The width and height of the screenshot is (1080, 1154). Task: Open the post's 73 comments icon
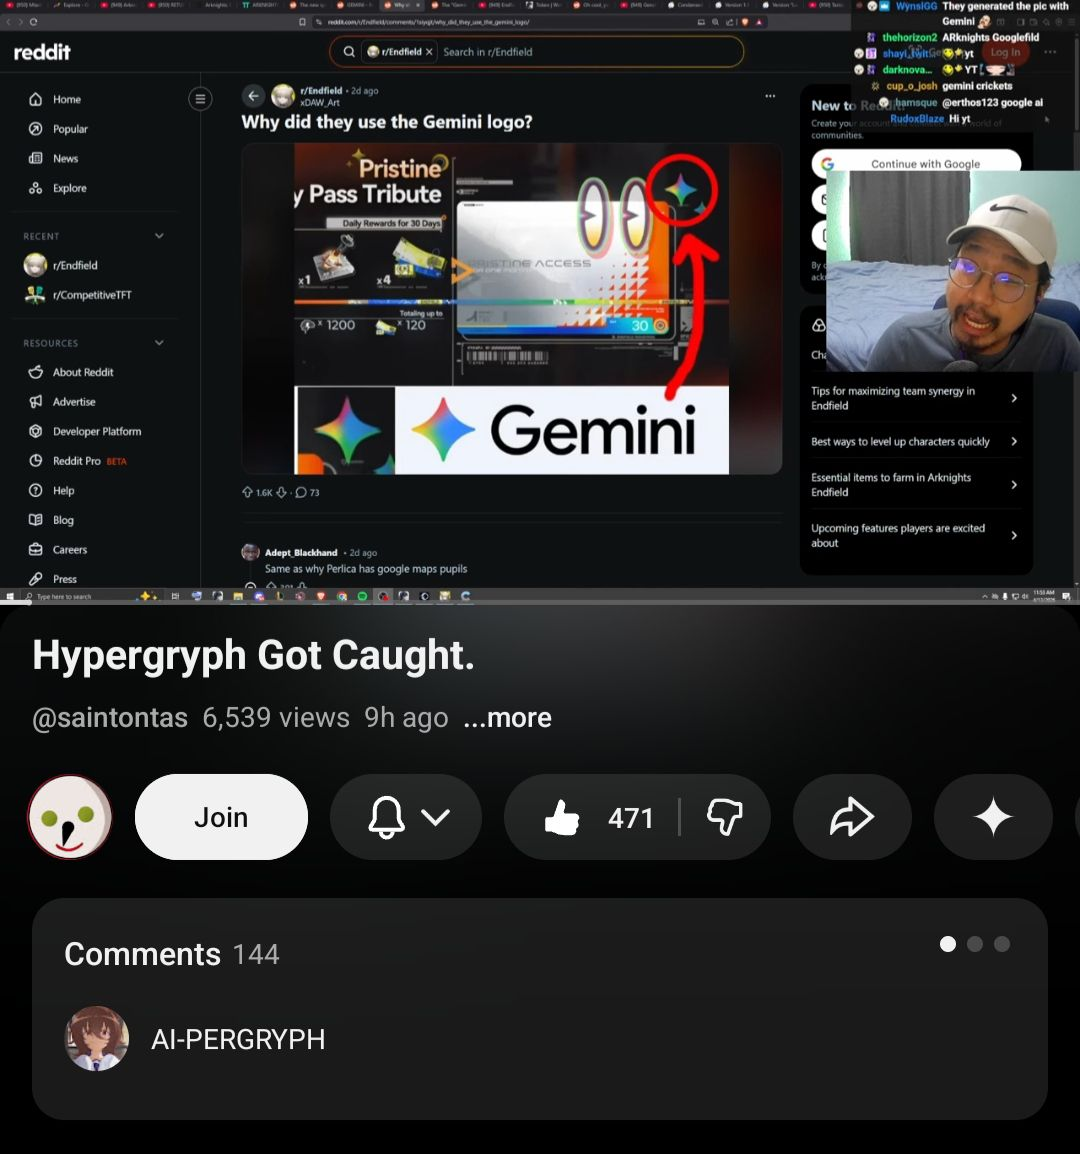click(301, 492)
